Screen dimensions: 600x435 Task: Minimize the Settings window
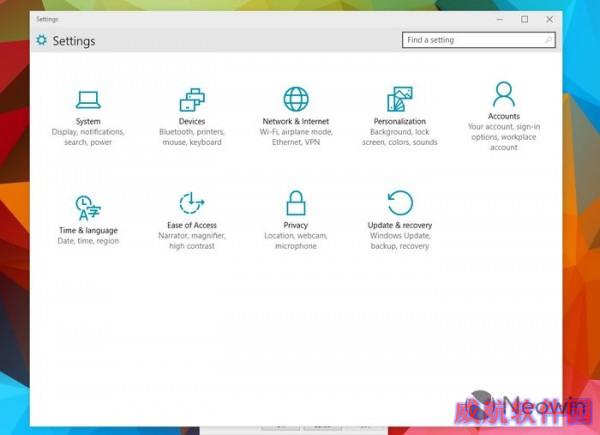coord(500,19)
